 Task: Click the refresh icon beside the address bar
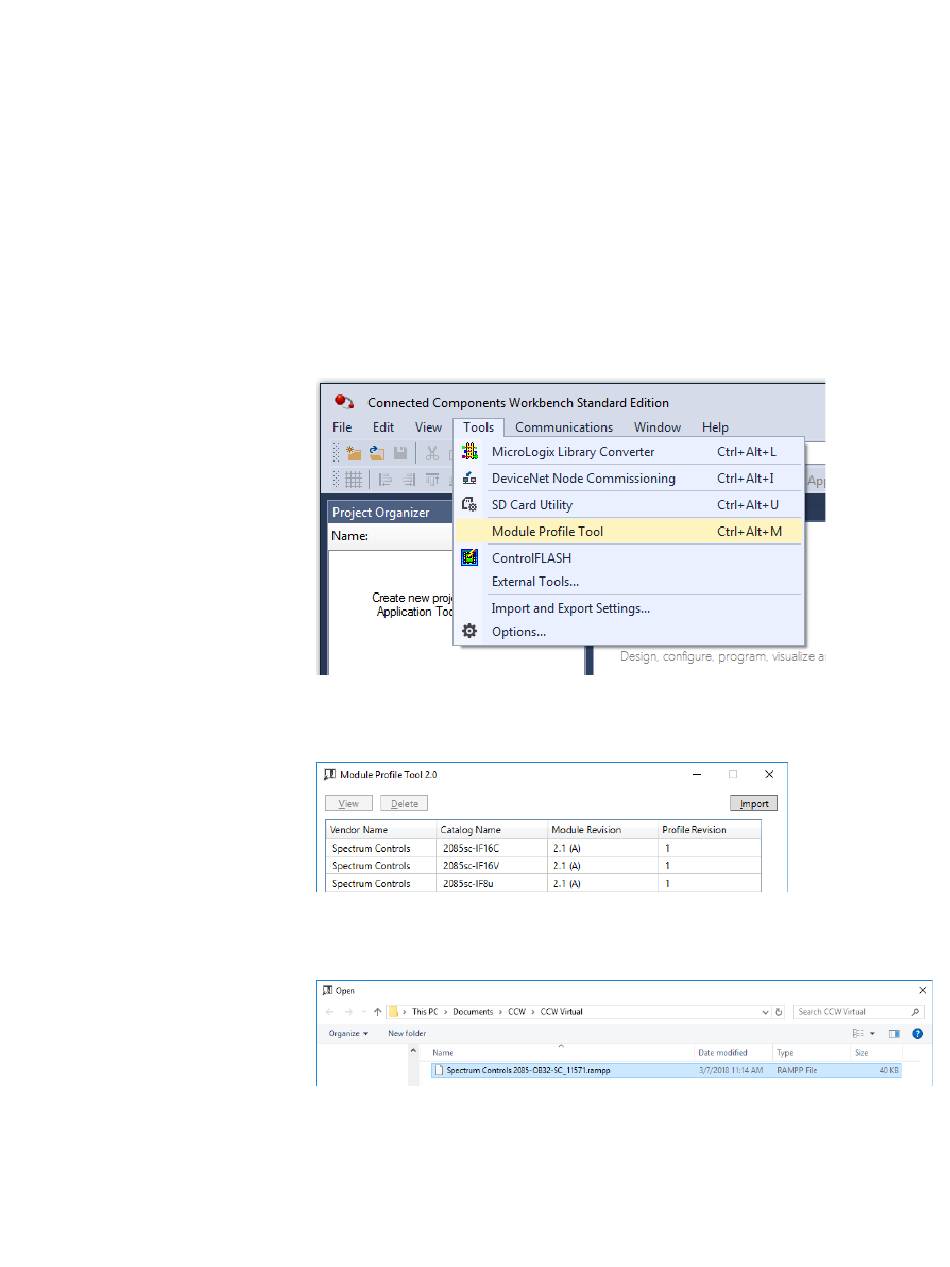(779, 1012)
